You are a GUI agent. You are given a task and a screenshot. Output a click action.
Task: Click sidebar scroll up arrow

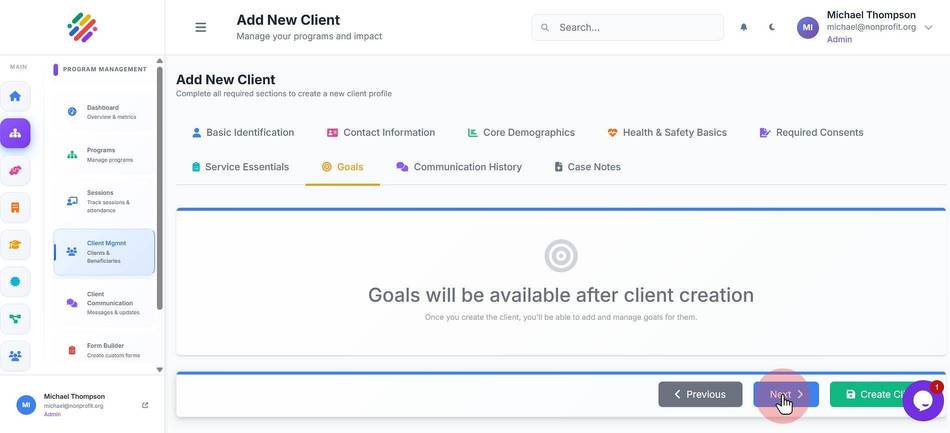tap(159, 61)
